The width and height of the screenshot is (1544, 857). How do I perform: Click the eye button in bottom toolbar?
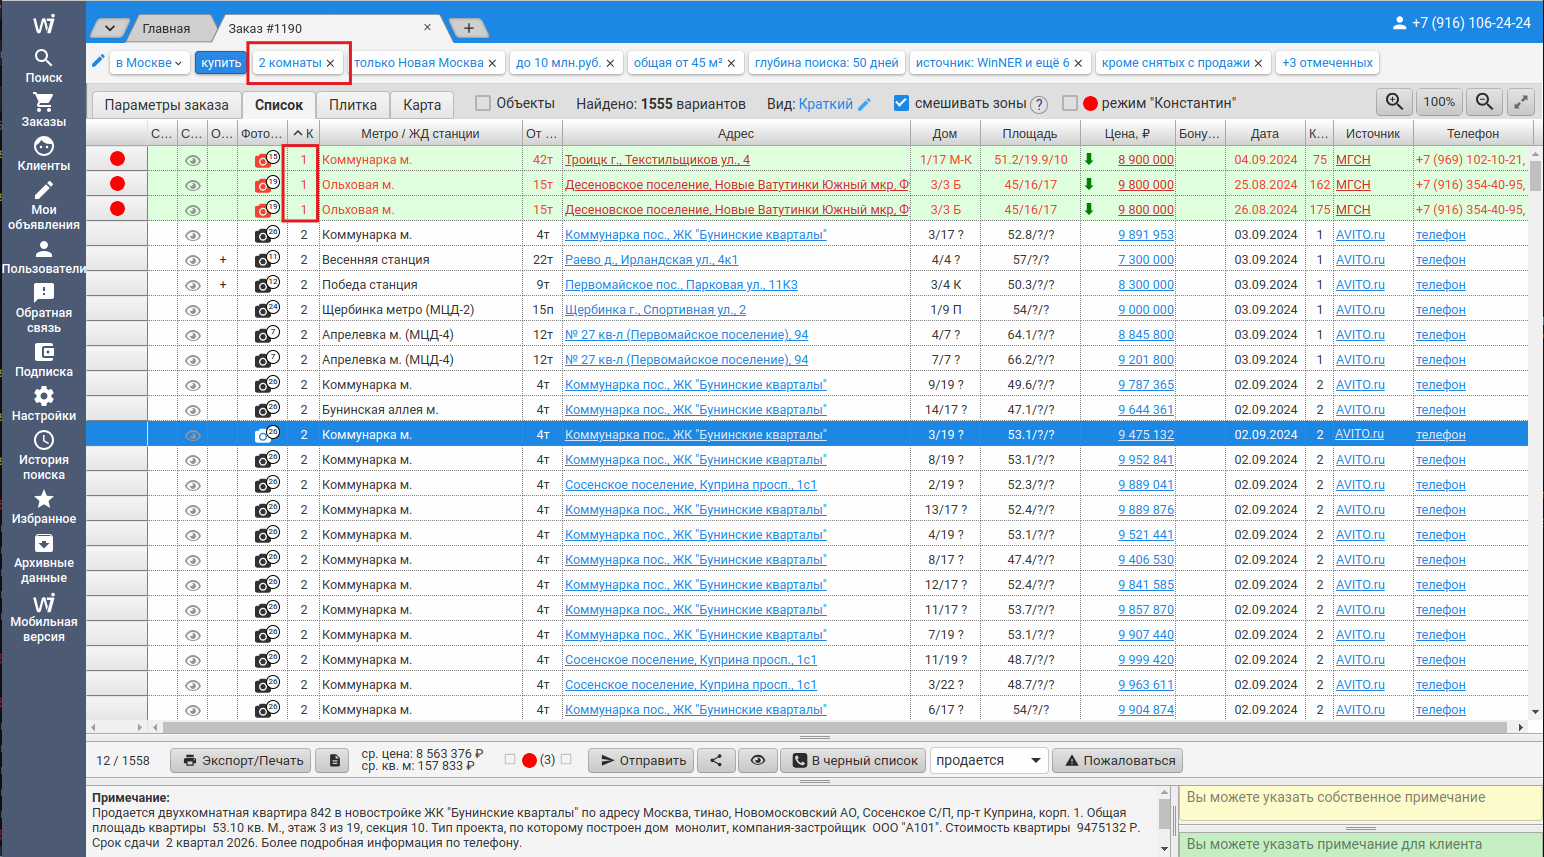(758, 760)
